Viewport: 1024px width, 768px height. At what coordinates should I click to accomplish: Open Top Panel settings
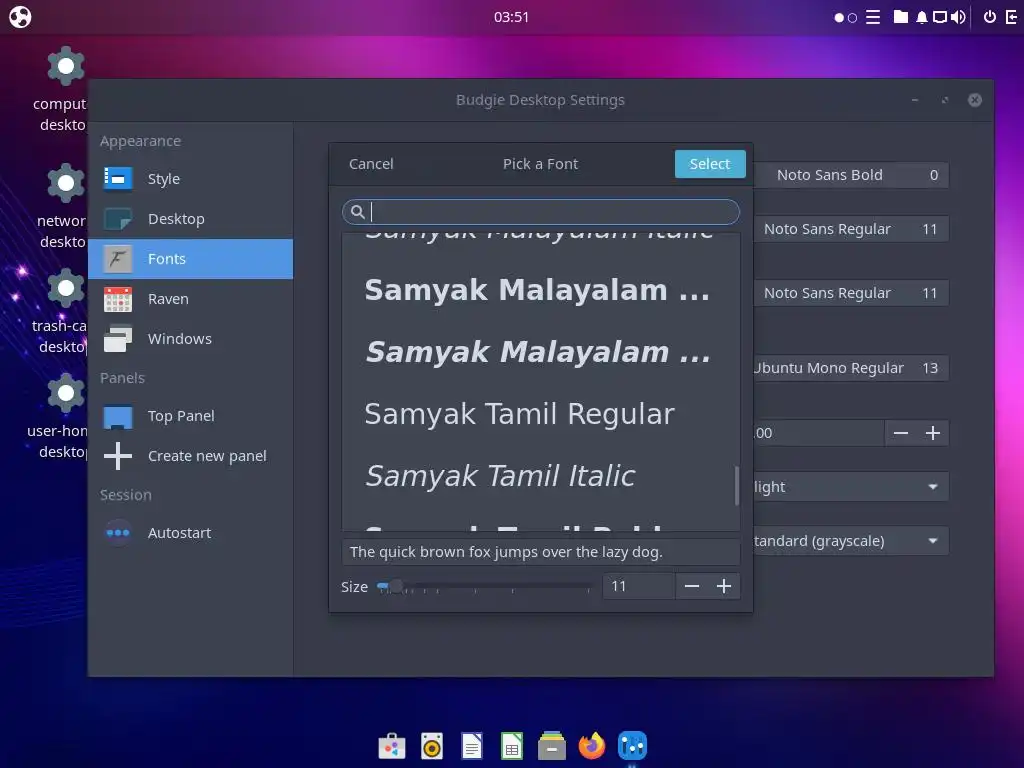point(190,416)
